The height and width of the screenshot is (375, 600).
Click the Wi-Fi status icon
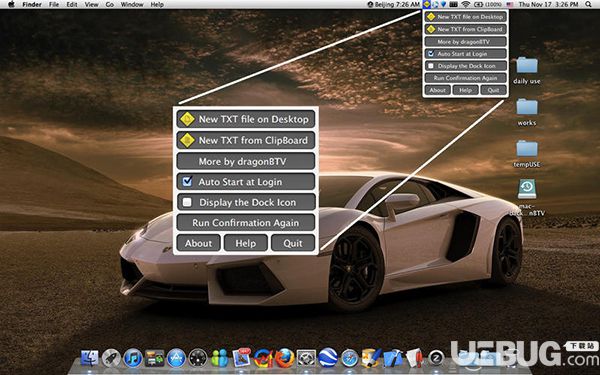[466, 4]
